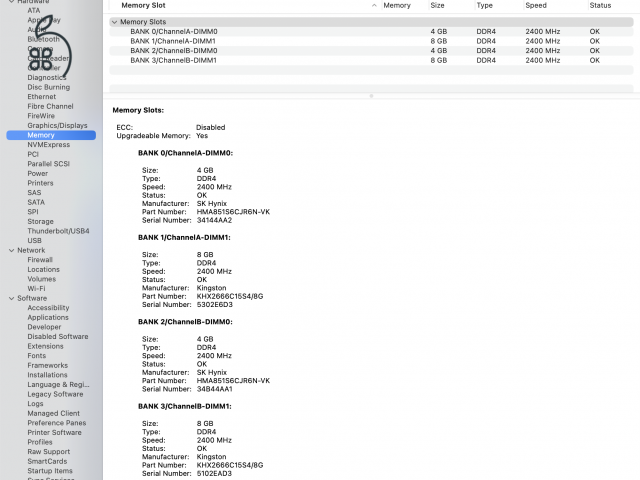Select BANK 0/ChannelA-DIMM0 row
This screenshot has height=480, width=640.
pos(371,31)
